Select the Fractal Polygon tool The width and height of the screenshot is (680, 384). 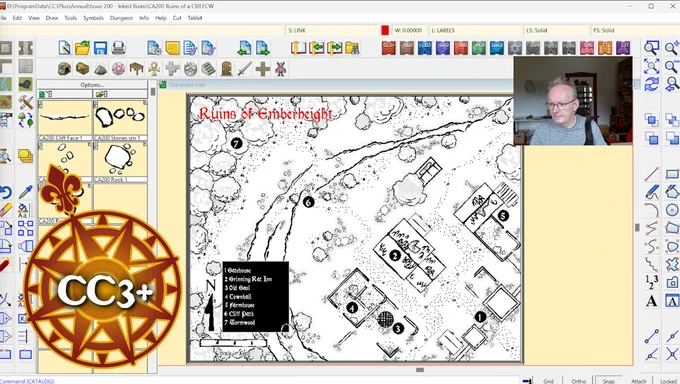[672, 264]
